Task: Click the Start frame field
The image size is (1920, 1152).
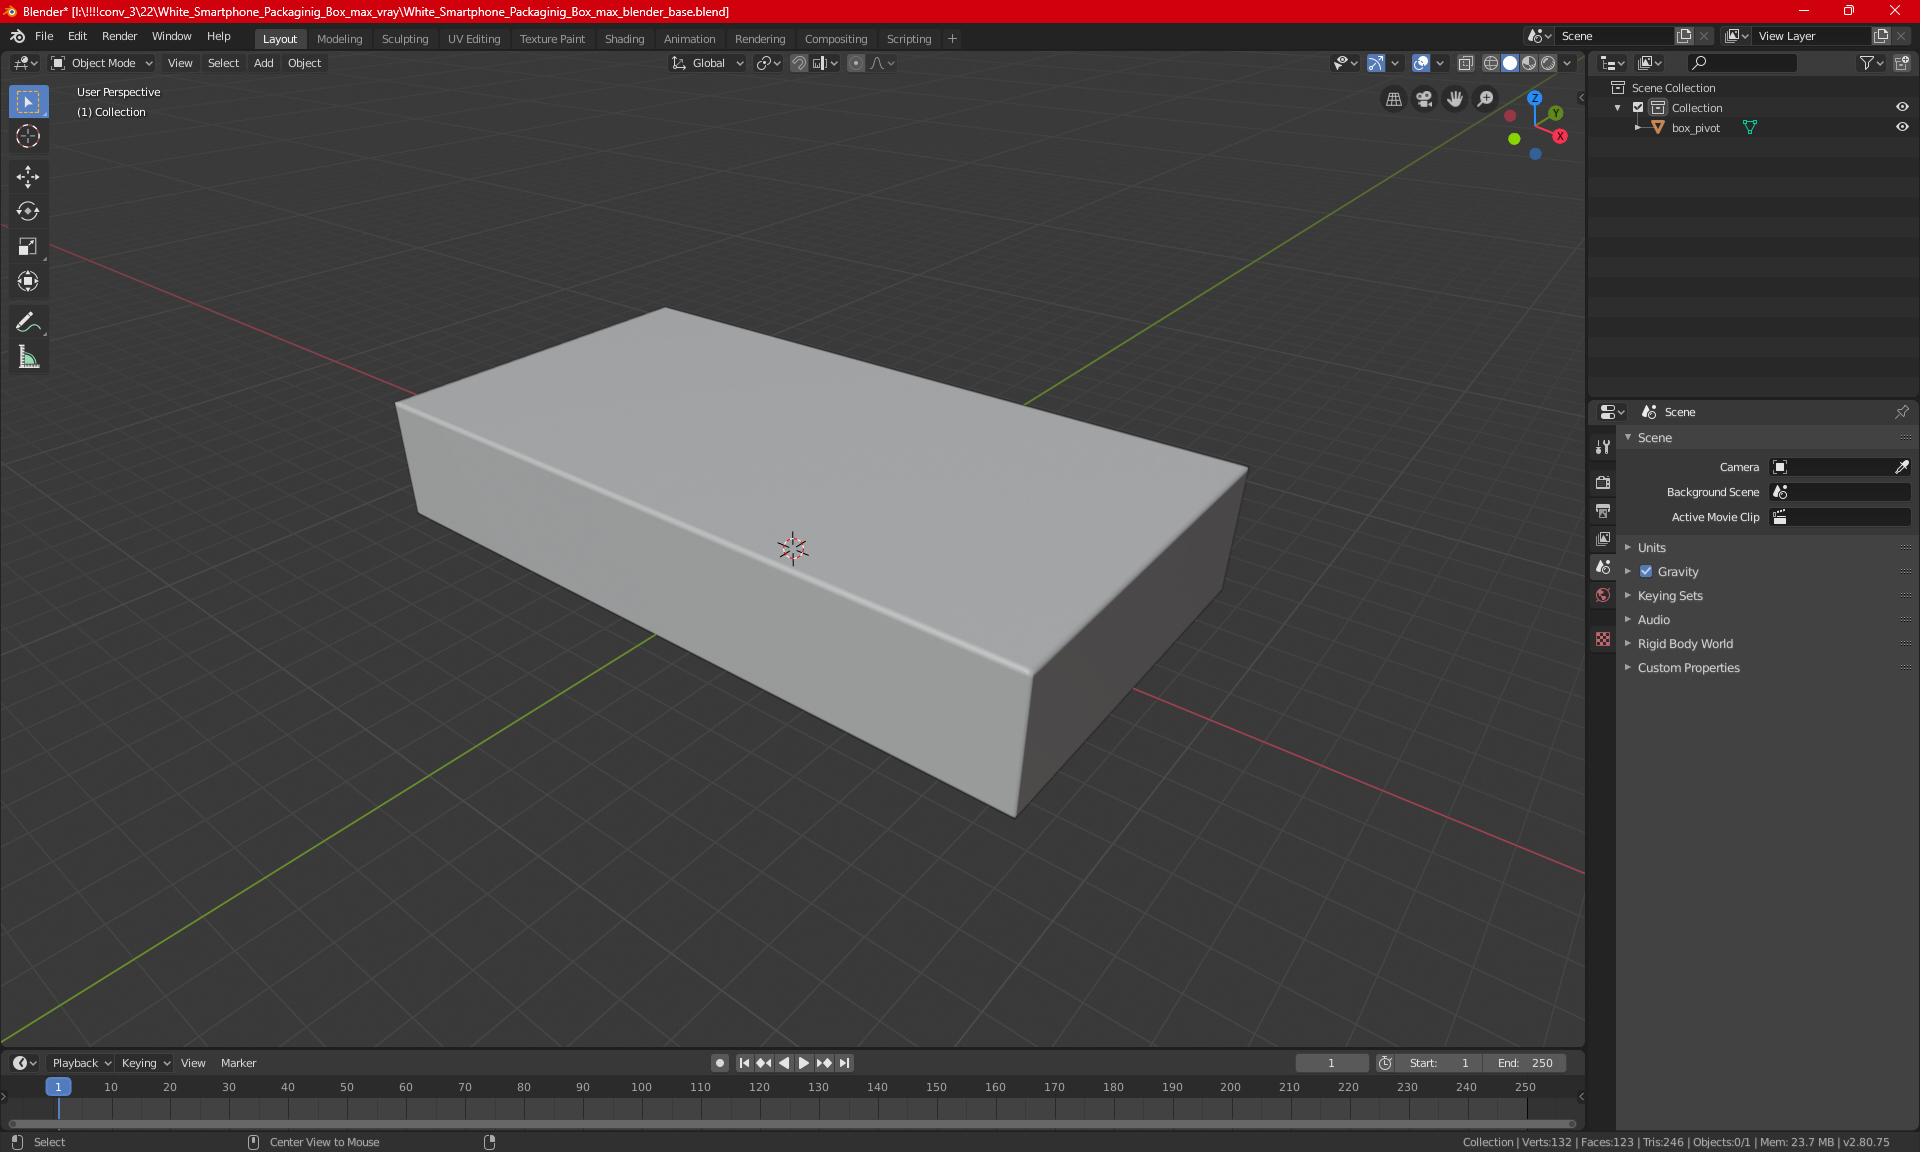Action: tap(1439, 1063)
